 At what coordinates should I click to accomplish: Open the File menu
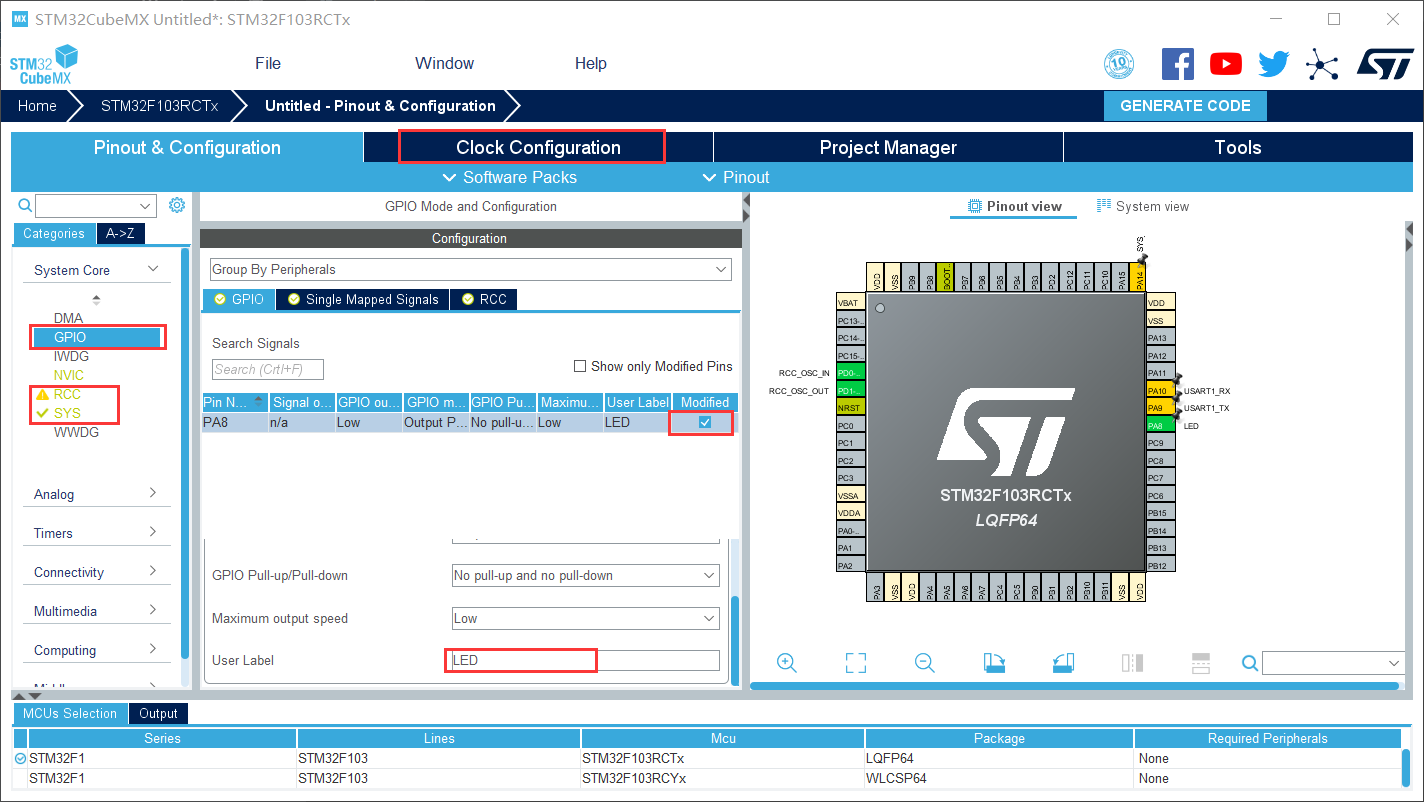click(x=268, y=63)
